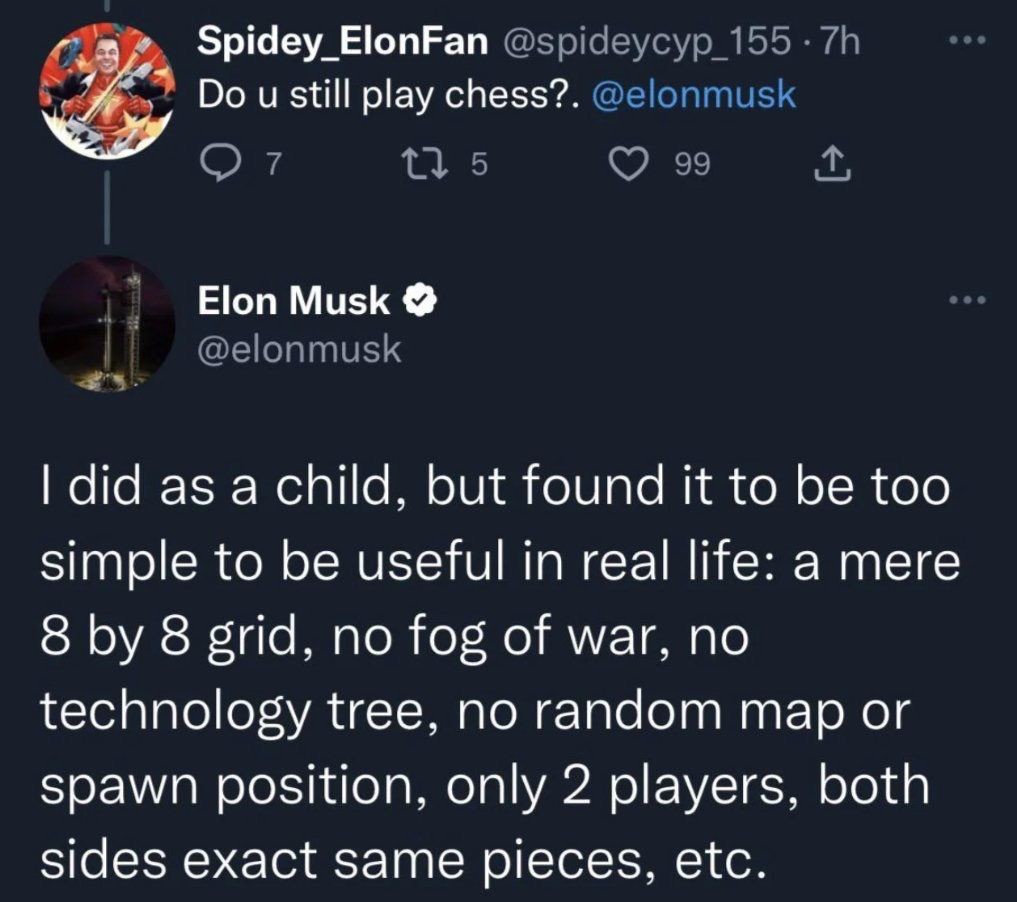The height and width of the screenshot is (902, 1017).
Task: Click the retweet count 5
Action: [478, 165]
